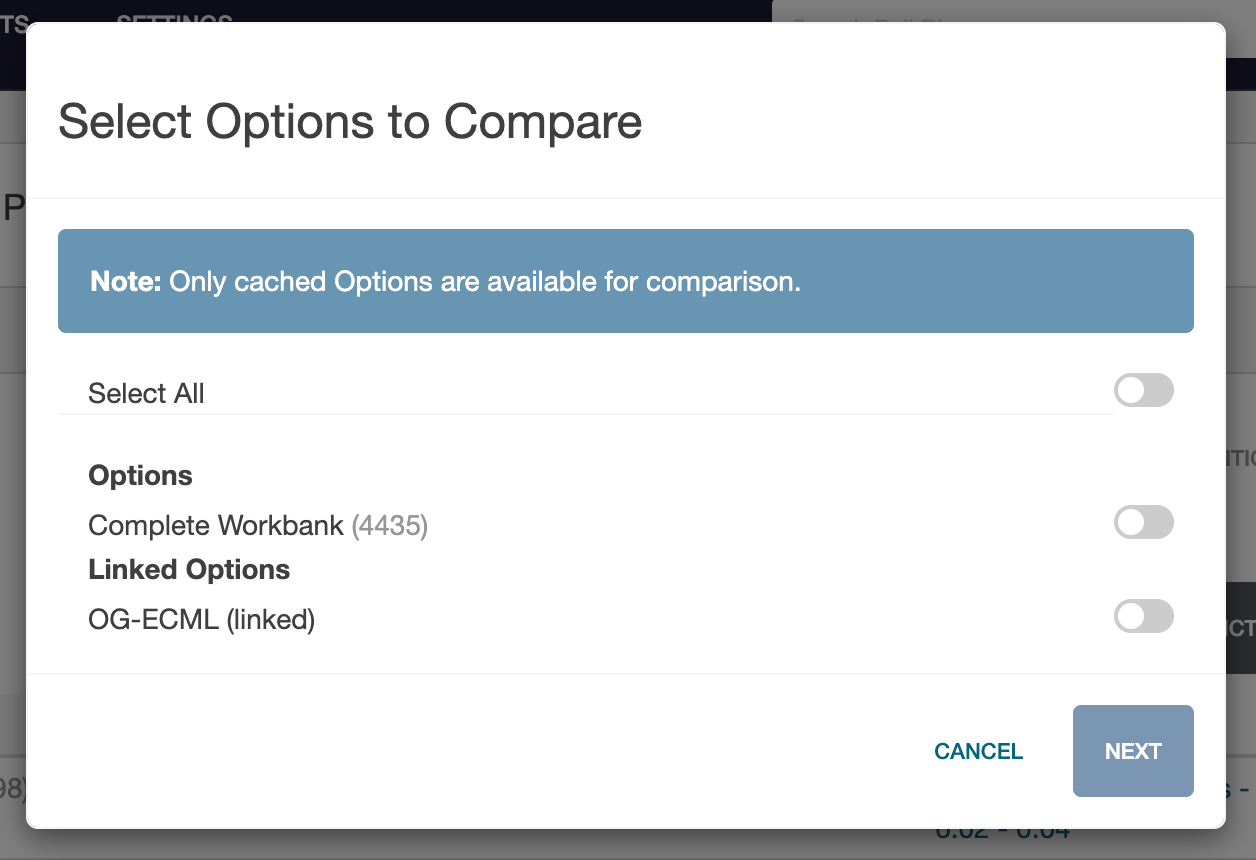This screenshot has height=860, width=1256.
Task: Open the SETTINGS menu
Action: tap(174, 18)
